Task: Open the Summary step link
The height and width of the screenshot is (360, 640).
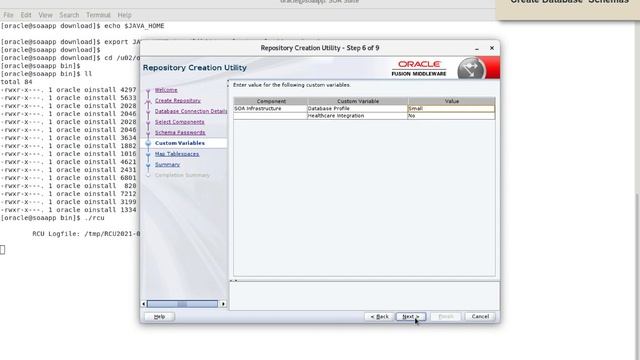Action: (x=167, y=164)
